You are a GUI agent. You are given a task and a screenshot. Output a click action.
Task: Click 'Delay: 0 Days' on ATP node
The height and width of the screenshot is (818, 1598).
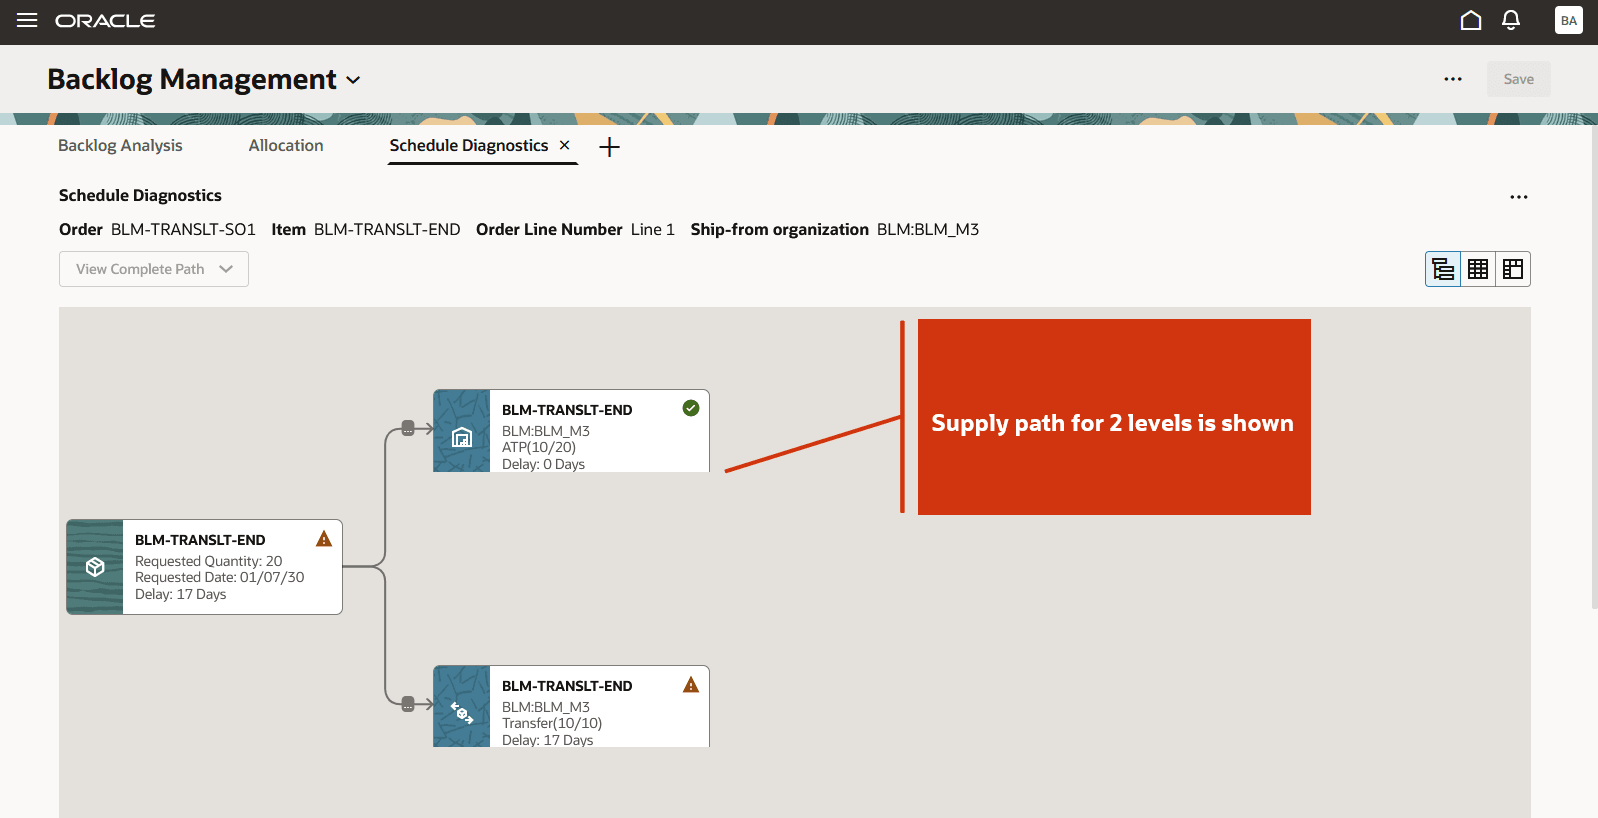pyautogui.click(x=543, y=464)
